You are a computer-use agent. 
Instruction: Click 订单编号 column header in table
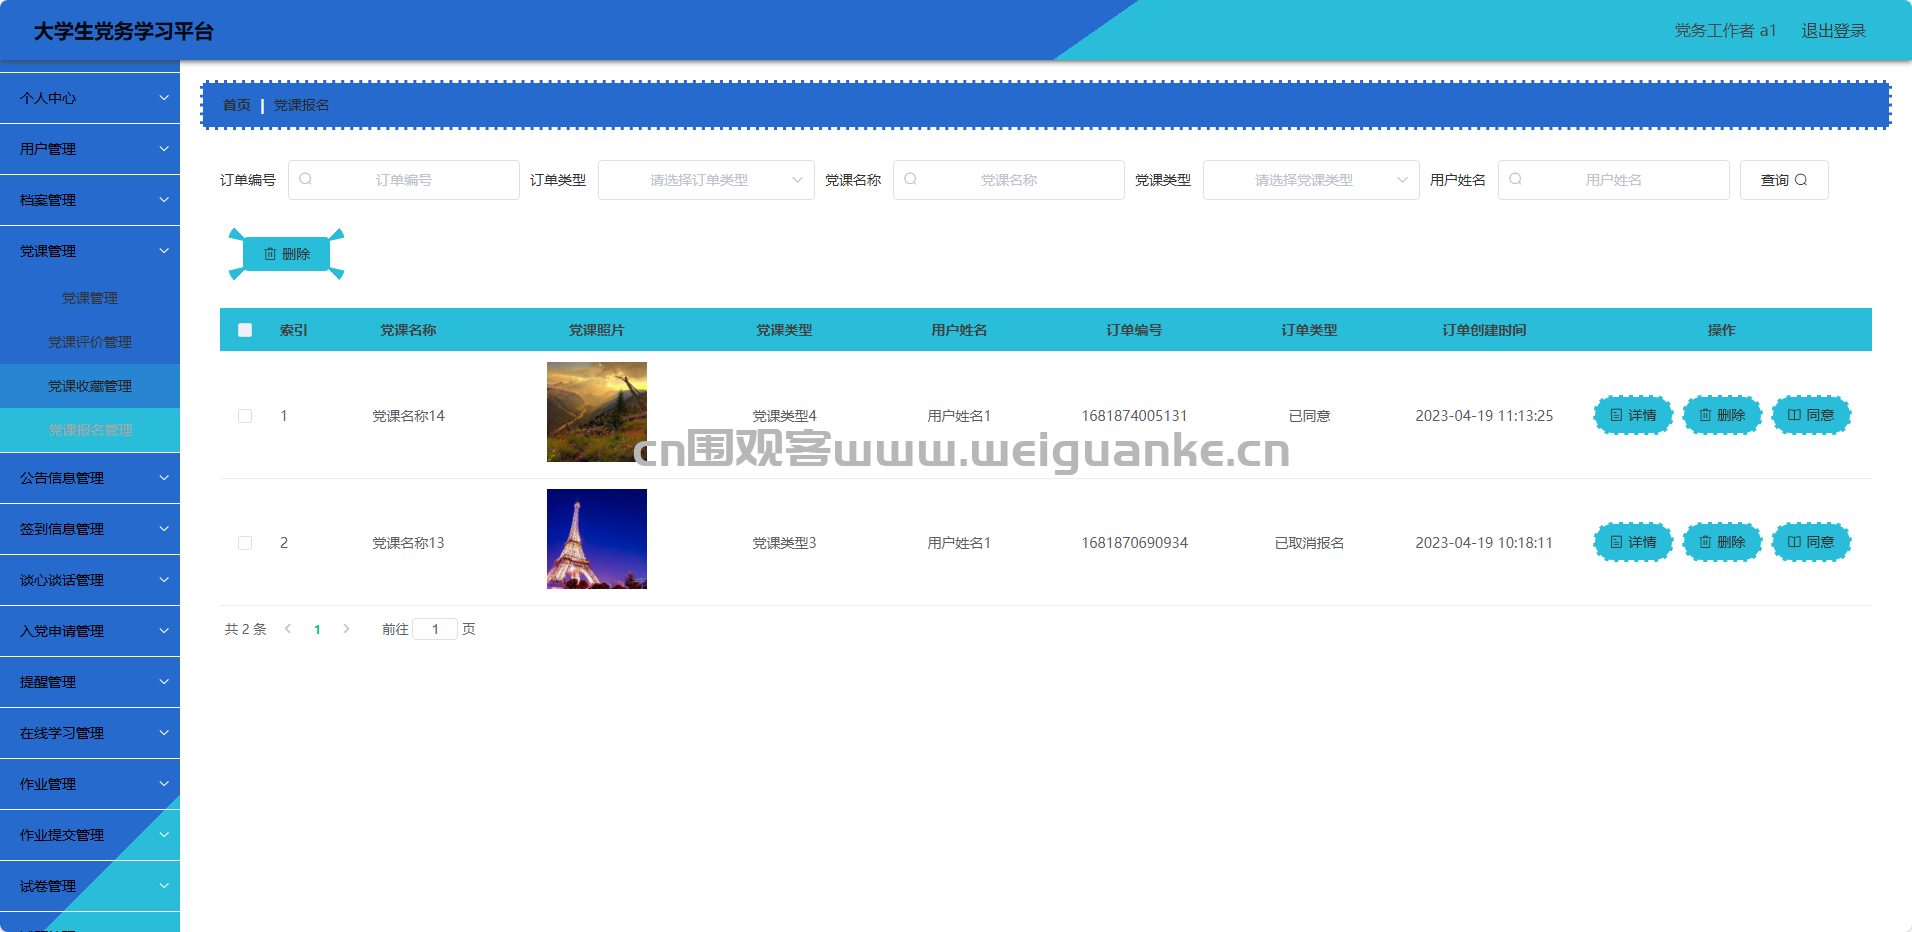[1134, 330]
